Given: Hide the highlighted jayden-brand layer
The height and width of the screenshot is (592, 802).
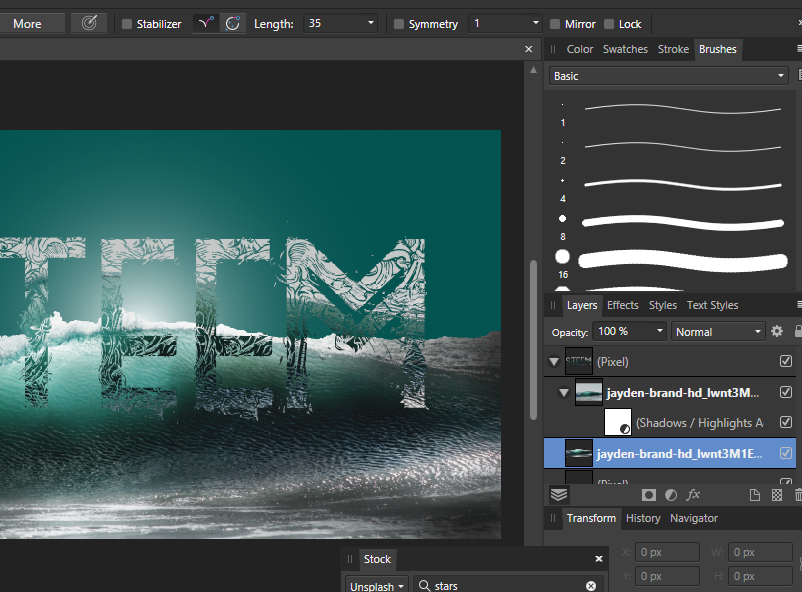Looking at the screenshot, I should pos(786,453).
